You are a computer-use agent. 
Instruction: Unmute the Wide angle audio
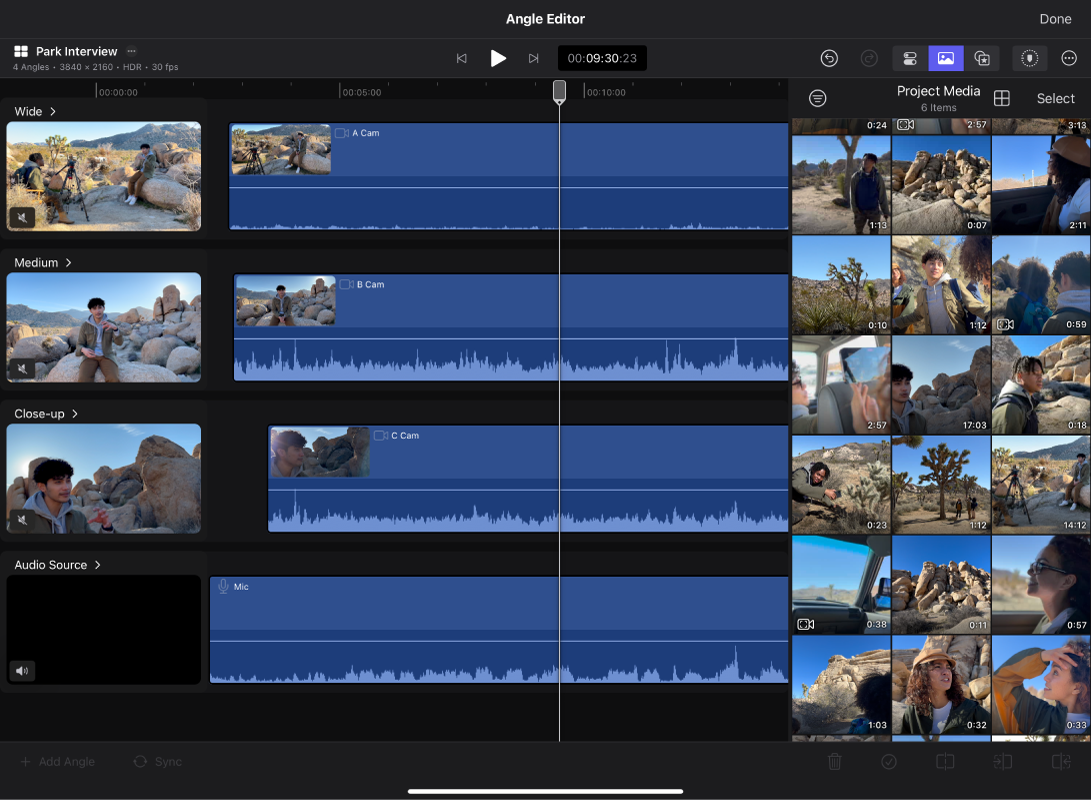[22, 217]
